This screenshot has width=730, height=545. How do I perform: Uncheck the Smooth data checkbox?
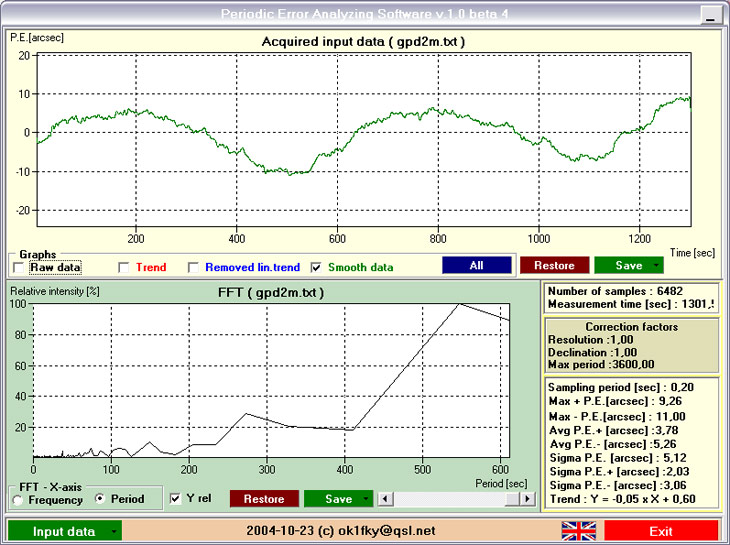316,268
